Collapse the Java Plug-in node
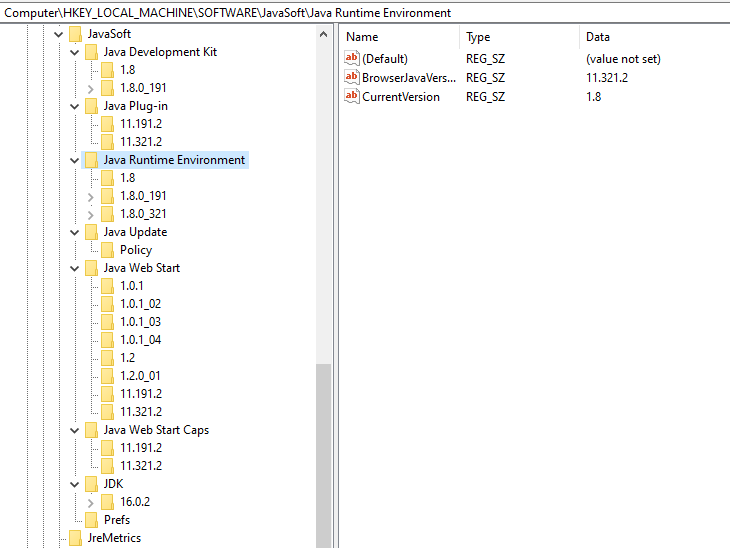Screen dimensions: 730x548 [74, 106]
